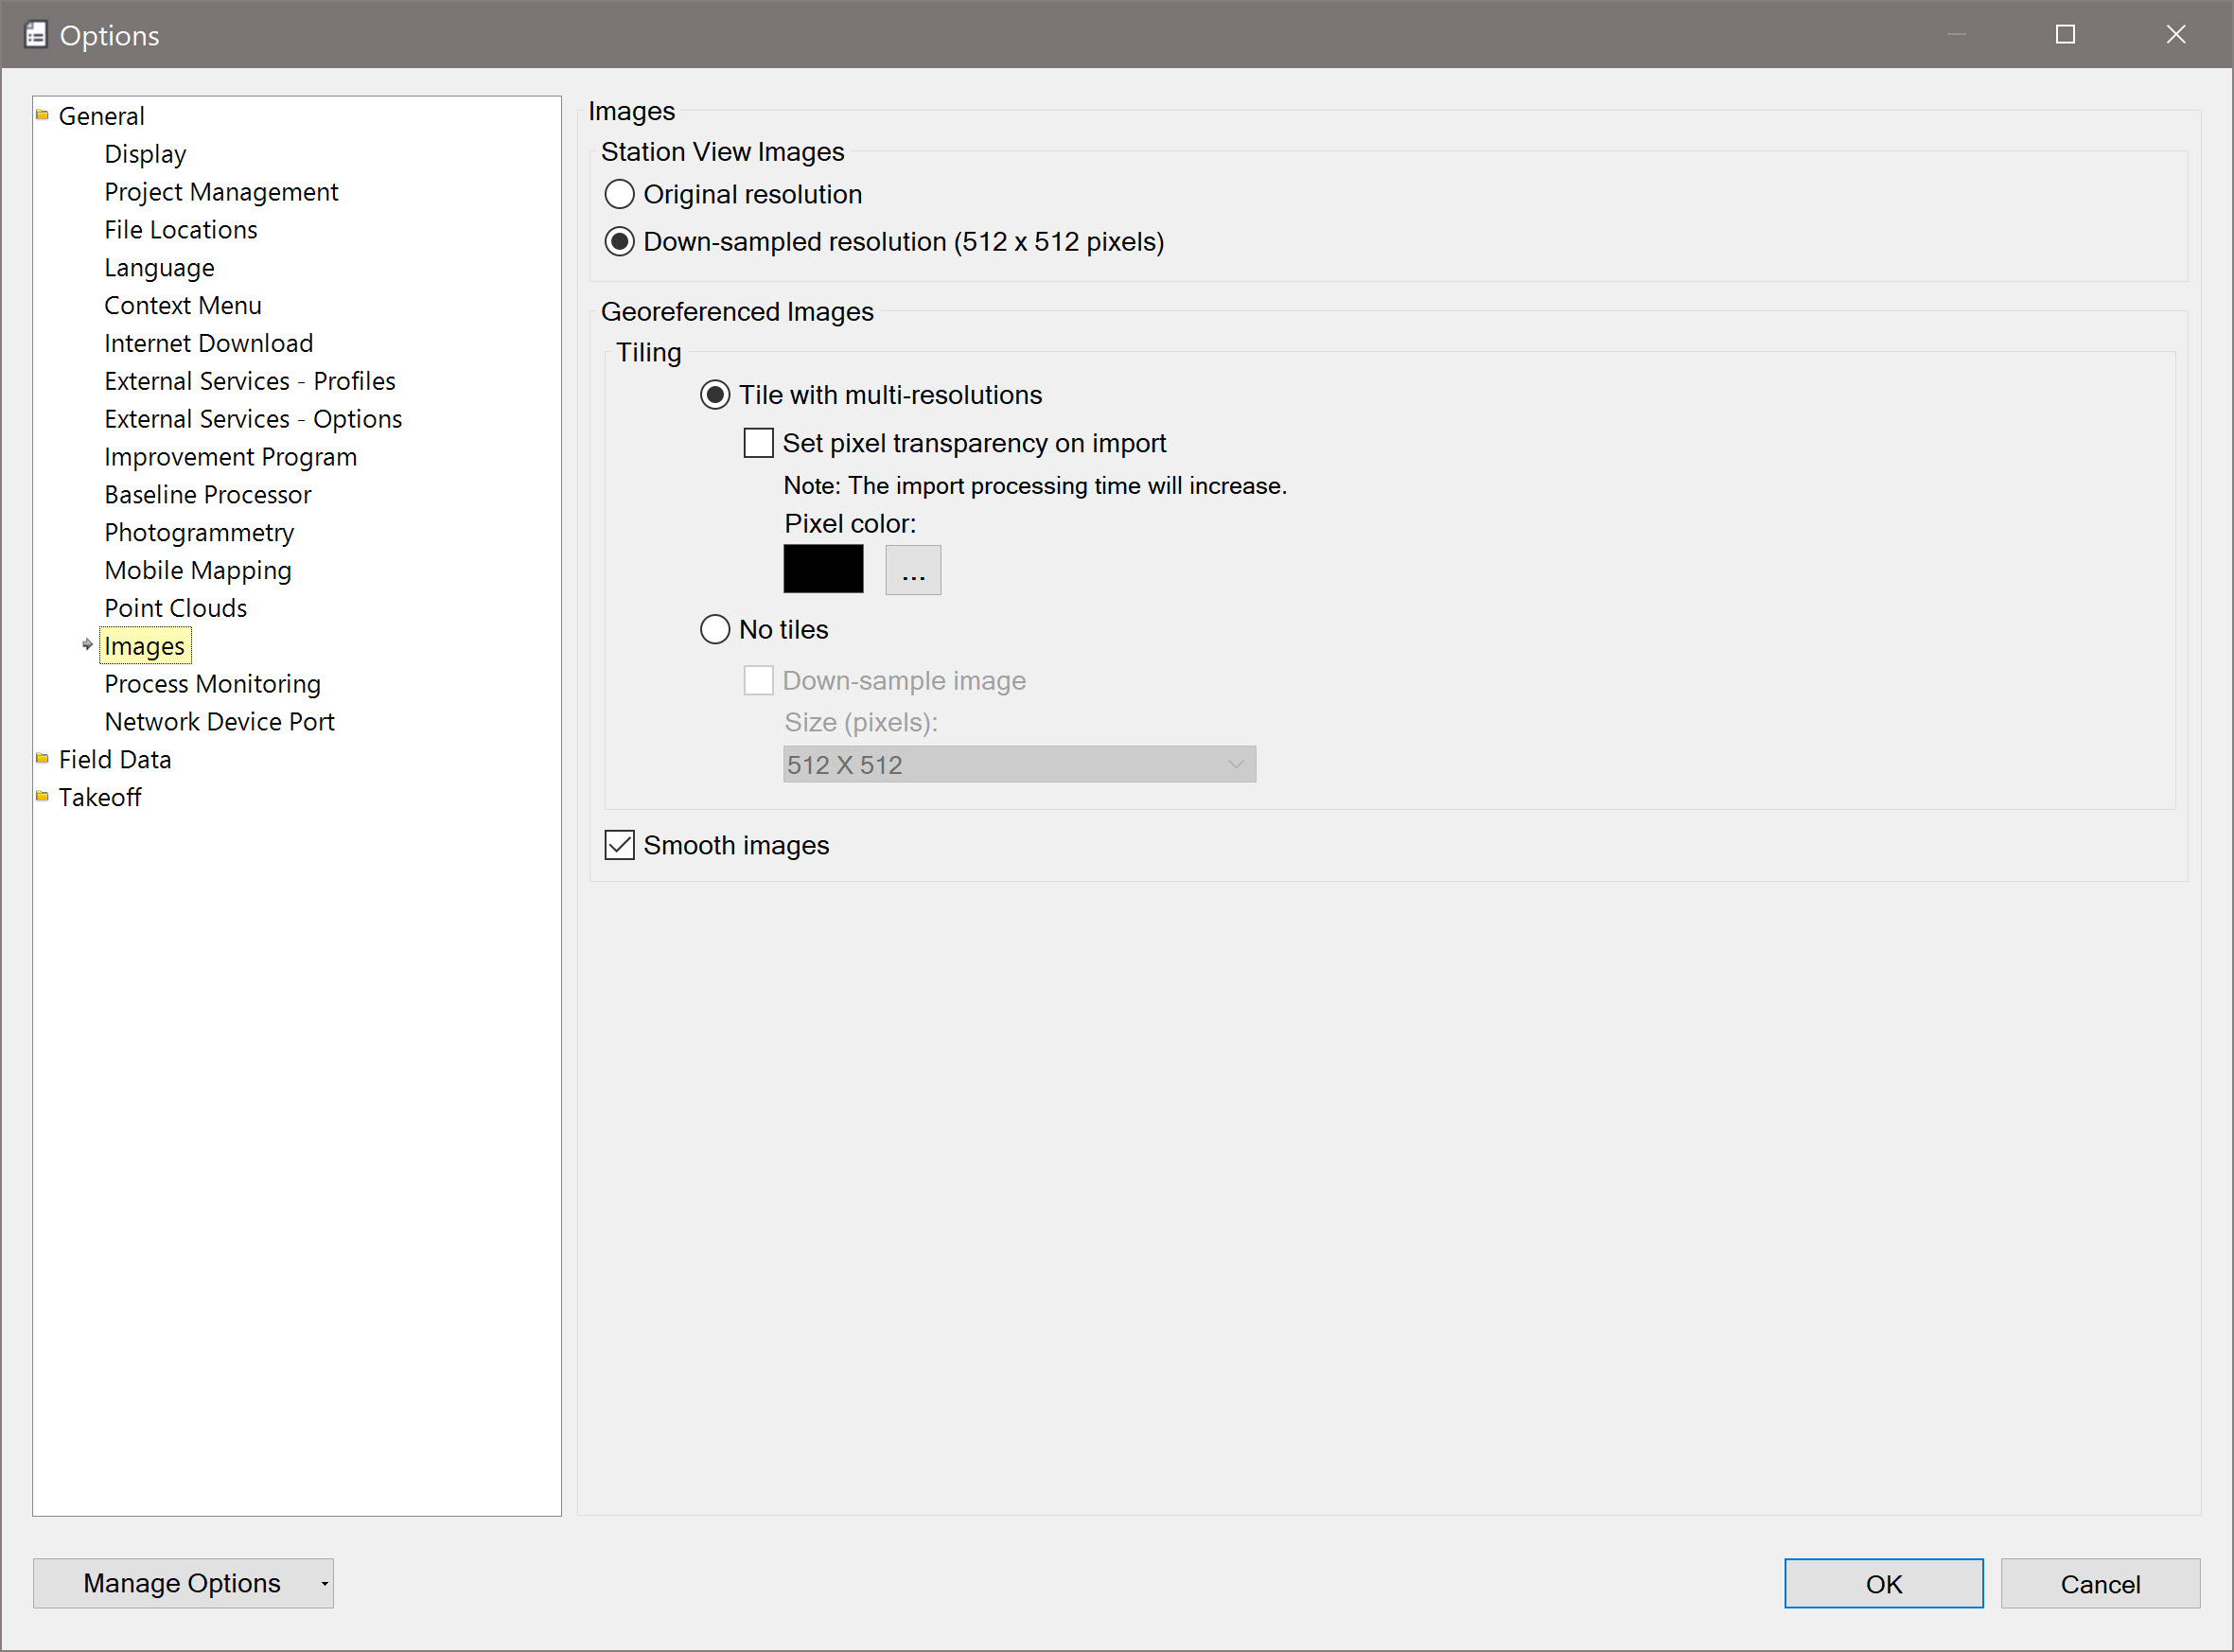Click the Options window title icon
The height and width of the screenshot is (1652, 2234).
pyautogui.click(x=36, y=35)
